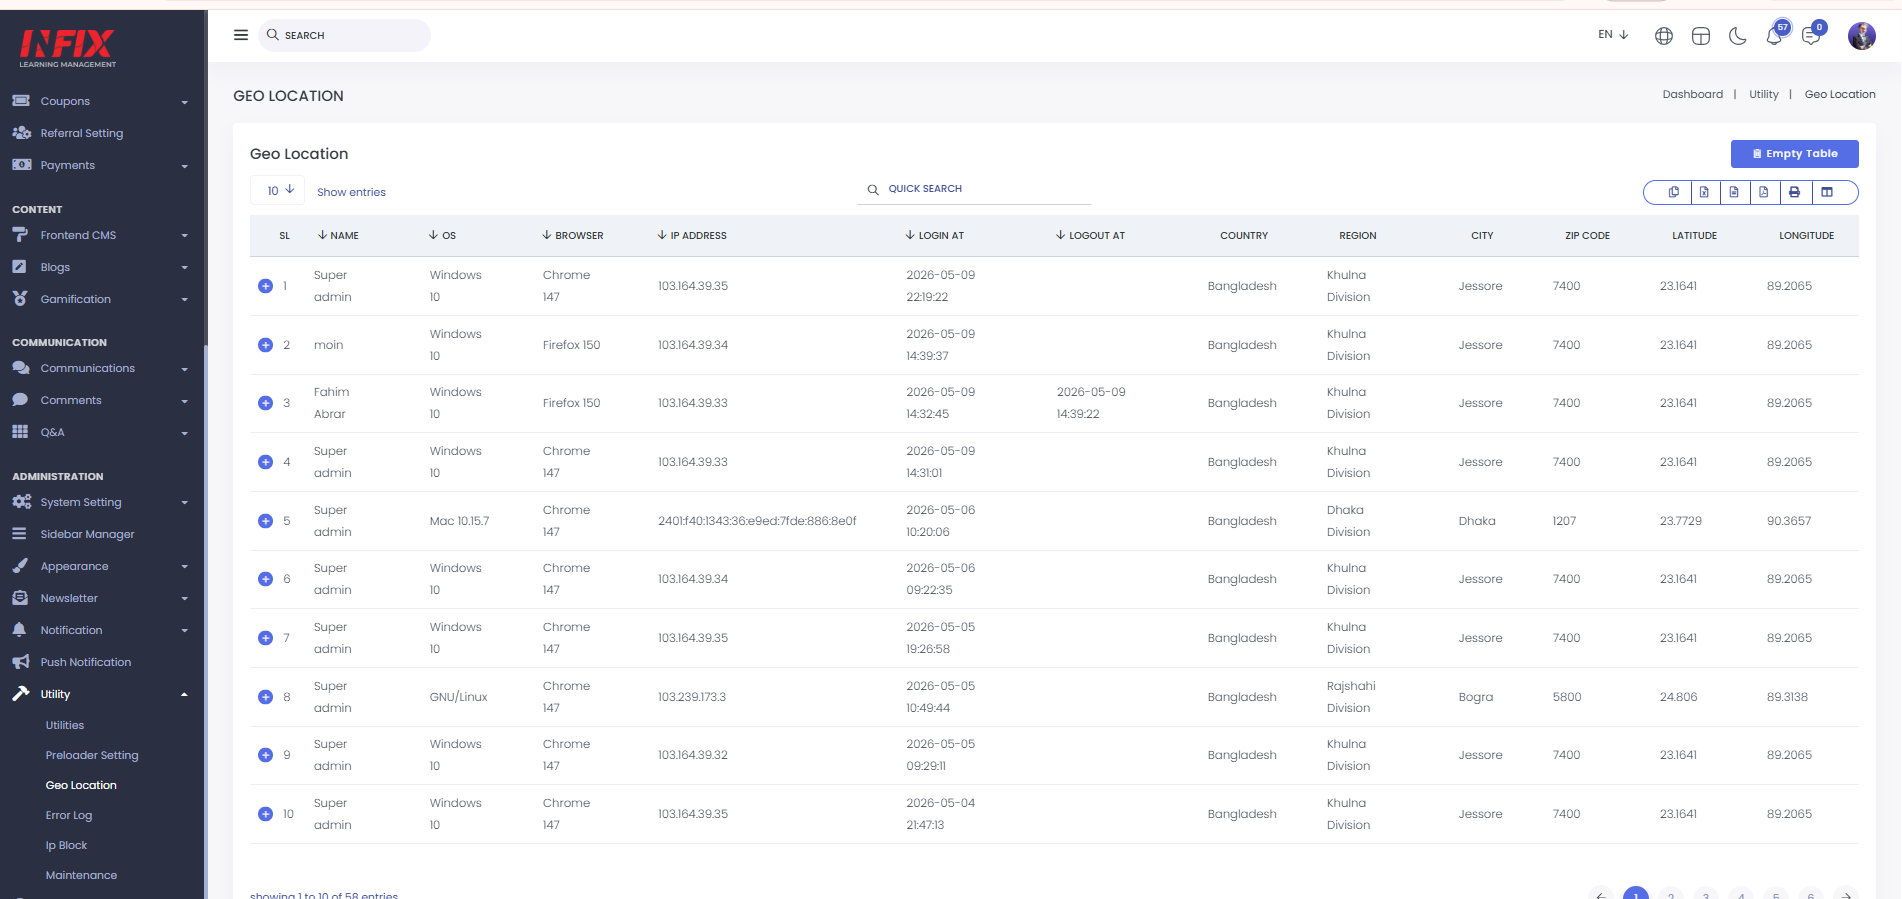
Task: Expand Payments sidebar menu
Action: pos(100,165)
